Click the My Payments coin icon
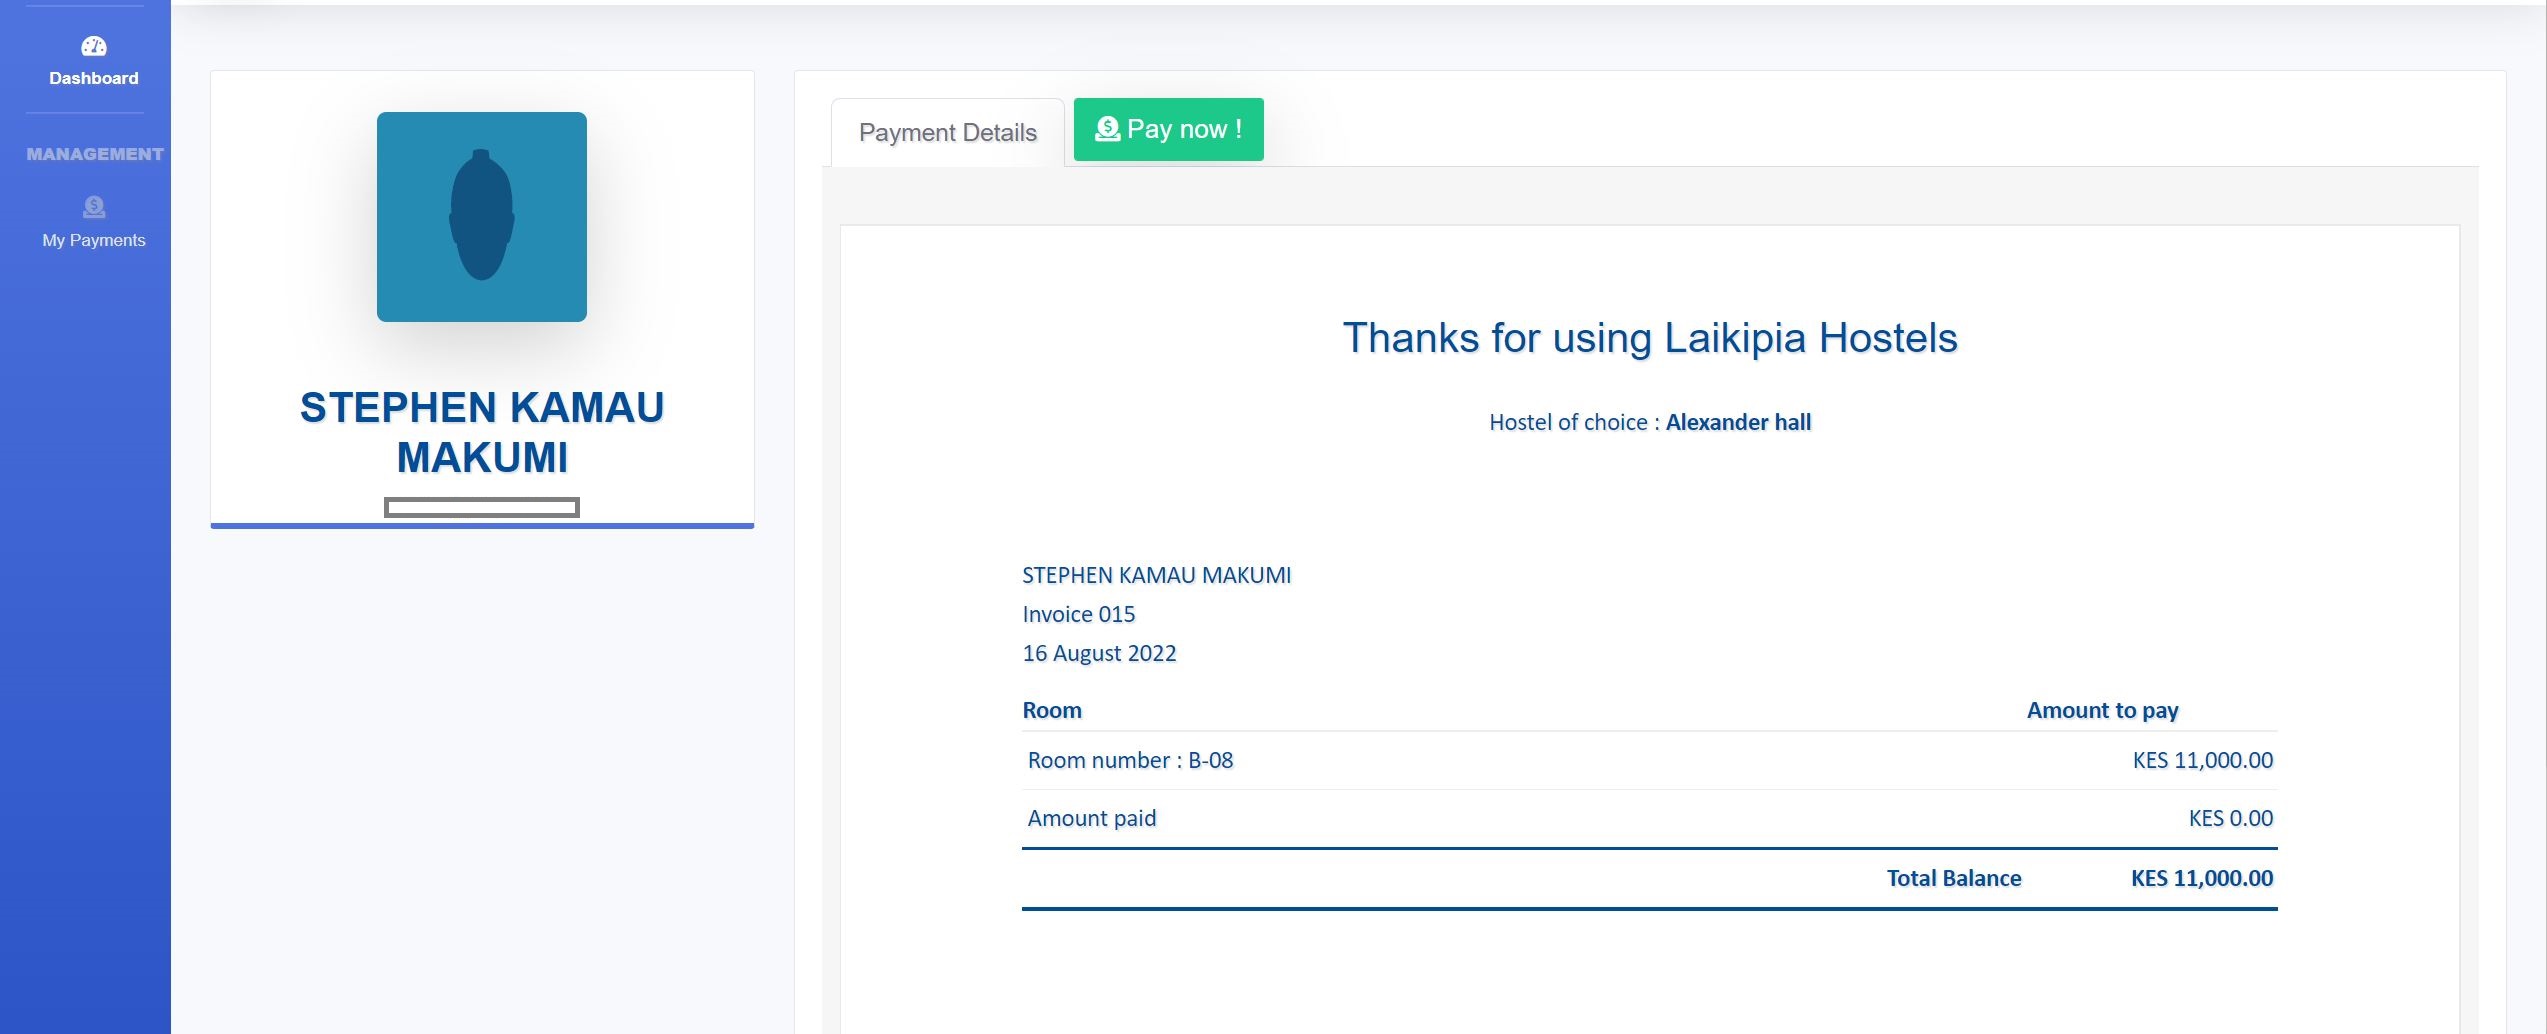 point(94,207)
